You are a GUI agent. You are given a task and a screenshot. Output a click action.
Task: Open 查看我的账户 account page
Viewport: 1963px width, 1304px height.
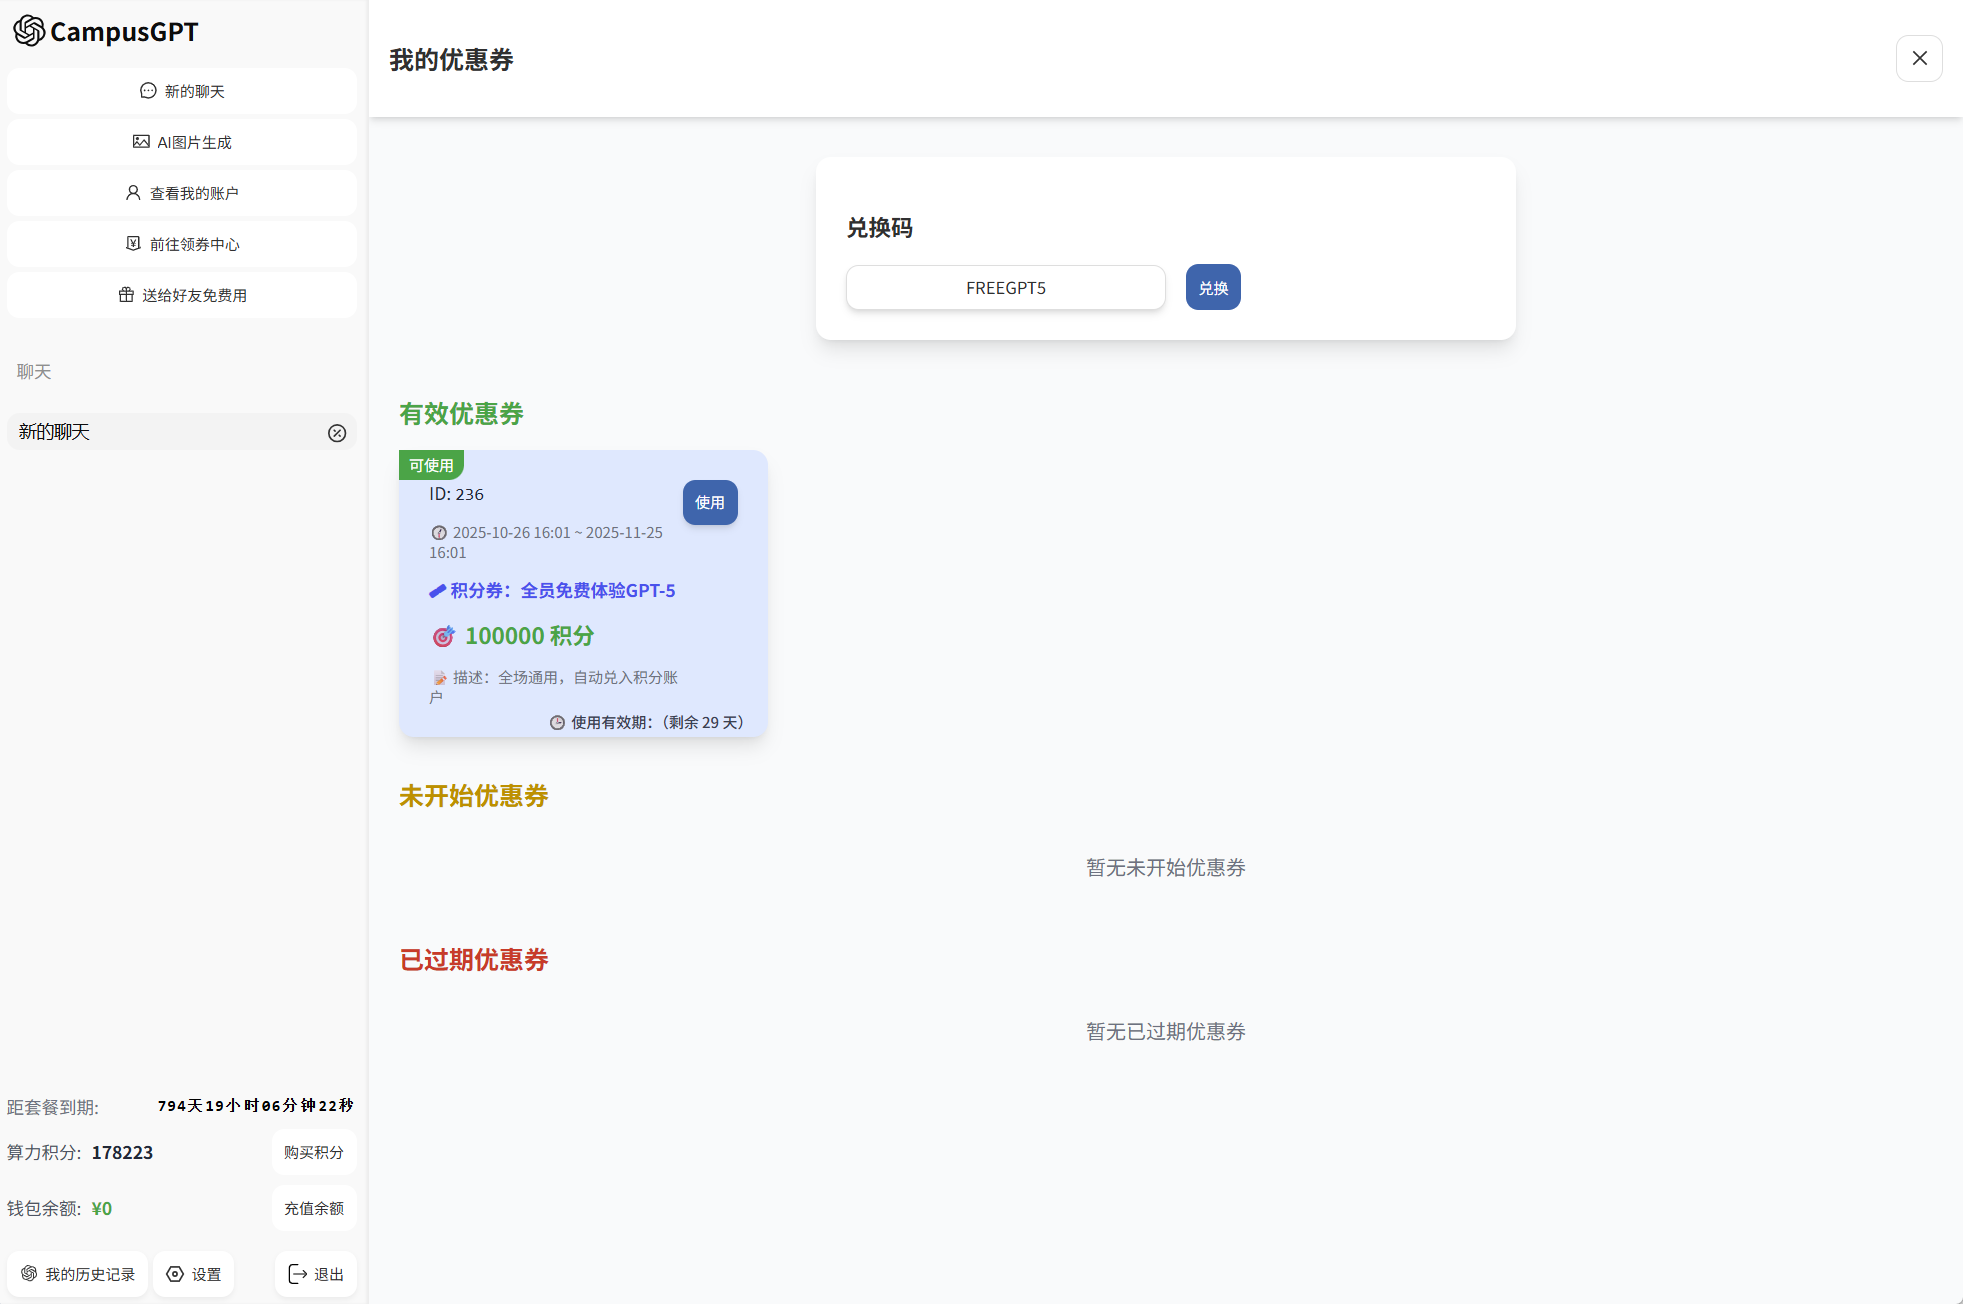(x=182, y=193)
